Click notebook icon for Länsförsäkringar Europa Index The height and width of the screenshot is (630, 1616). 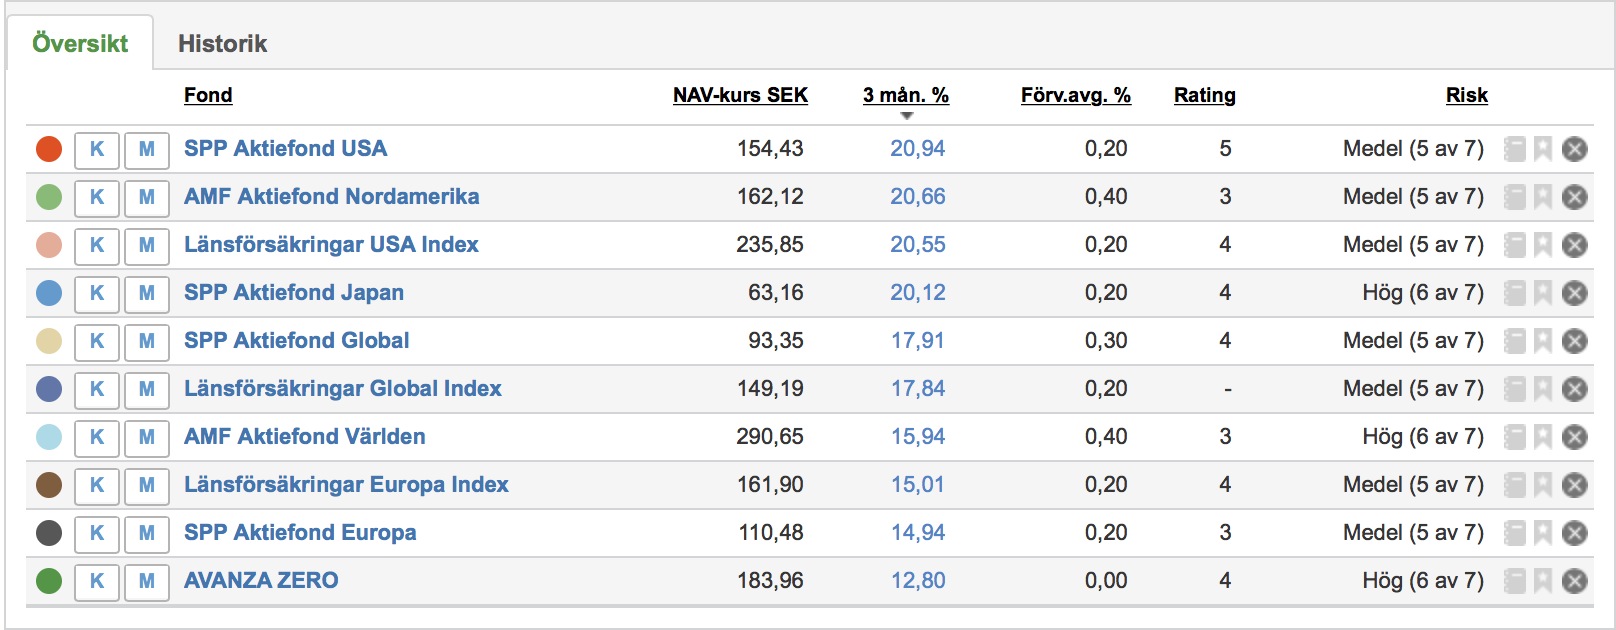1515,485
